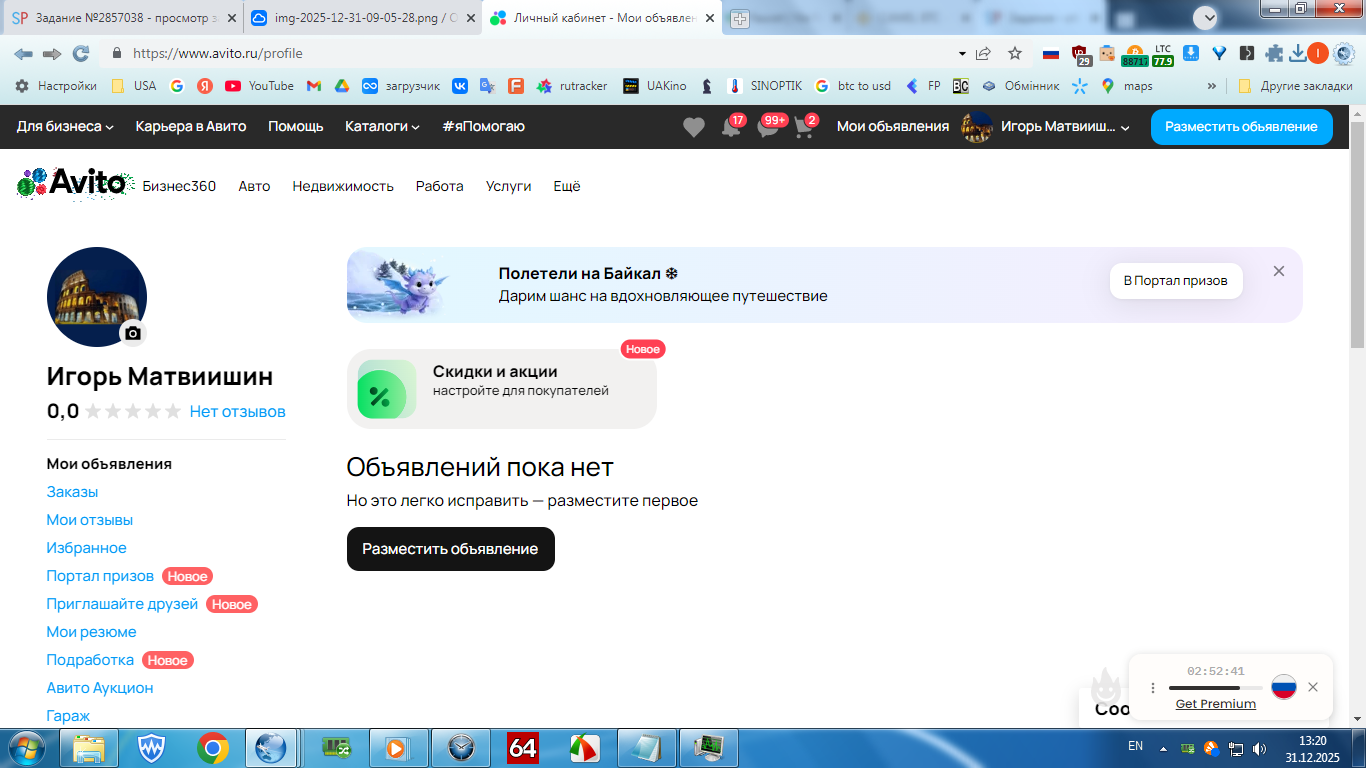Click black Разместить объявление button
Viewport: 1366px width, 768px height.
click(x=450, y=549)
